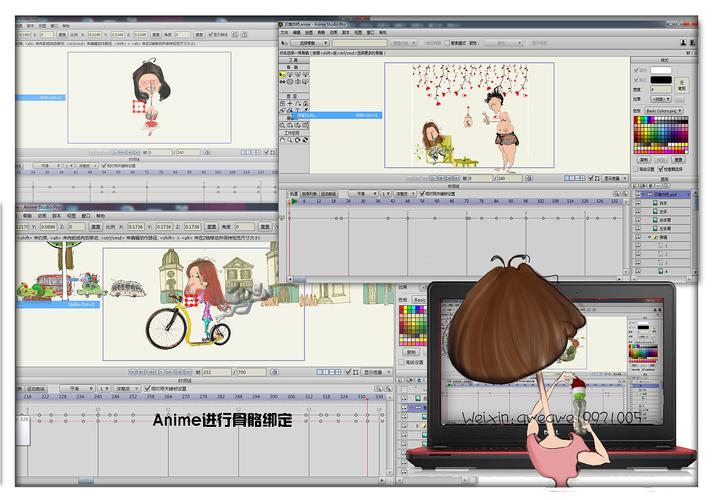Toggle visibility of the top layer in Layers panel
The width and height of the screenshot is (714, 500).
click(638, 194)
